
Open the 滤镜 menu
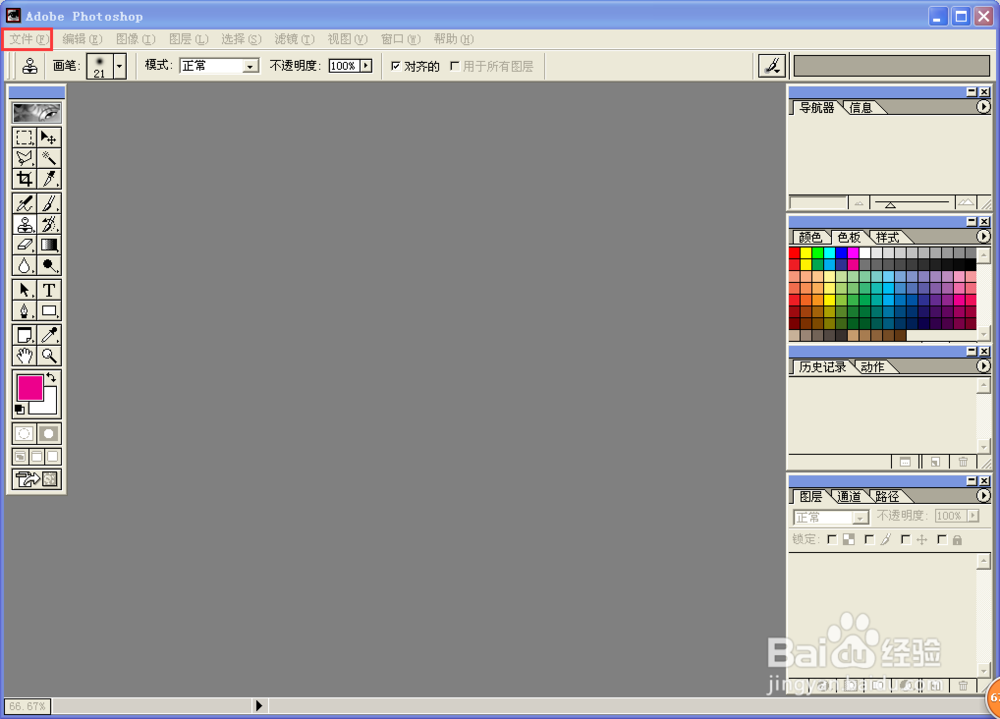294,39
